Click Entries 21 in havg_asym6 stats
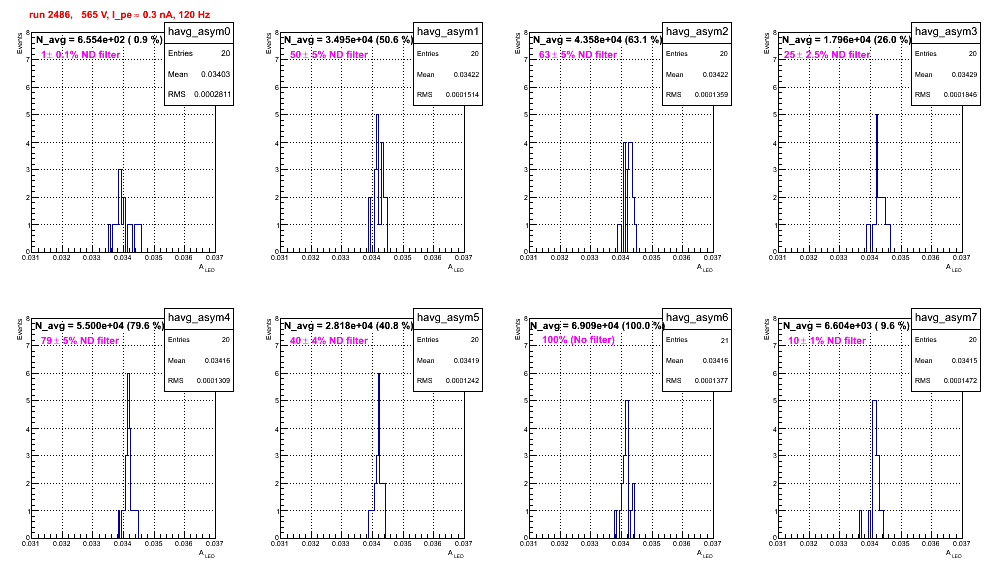 [697, 340]
